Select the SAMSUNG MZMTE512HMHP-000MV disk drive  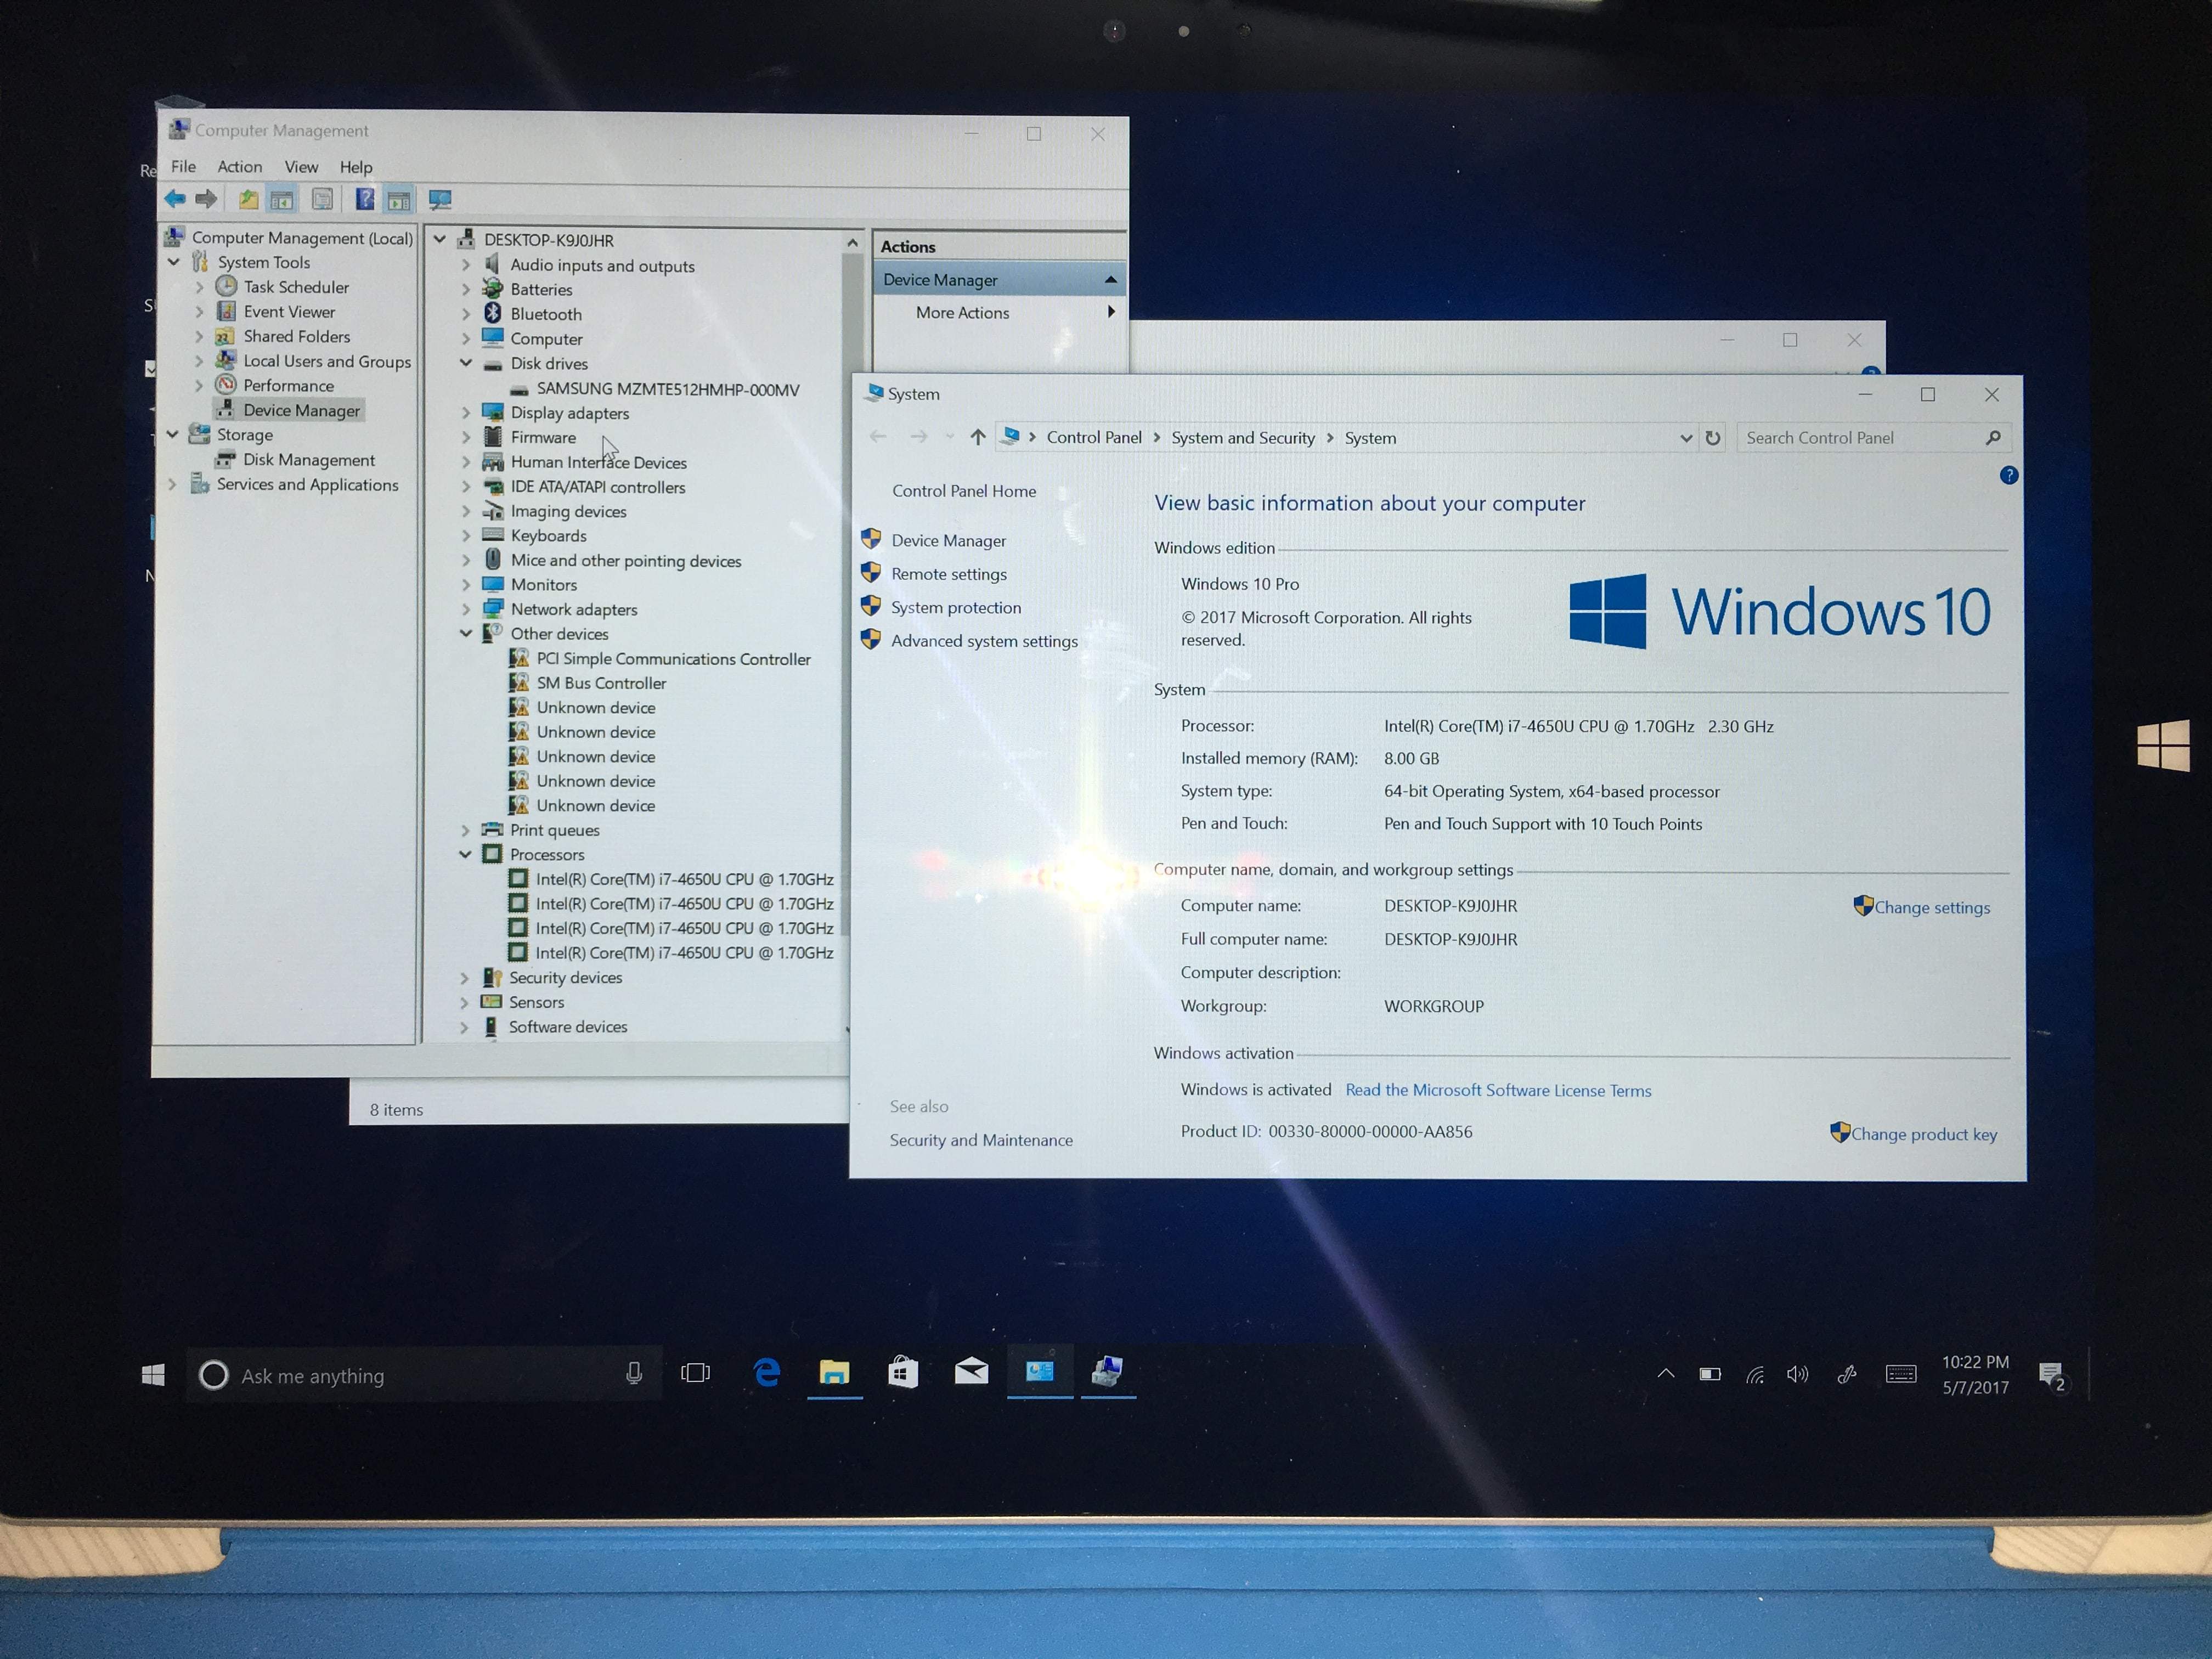[x=667, y=390]
